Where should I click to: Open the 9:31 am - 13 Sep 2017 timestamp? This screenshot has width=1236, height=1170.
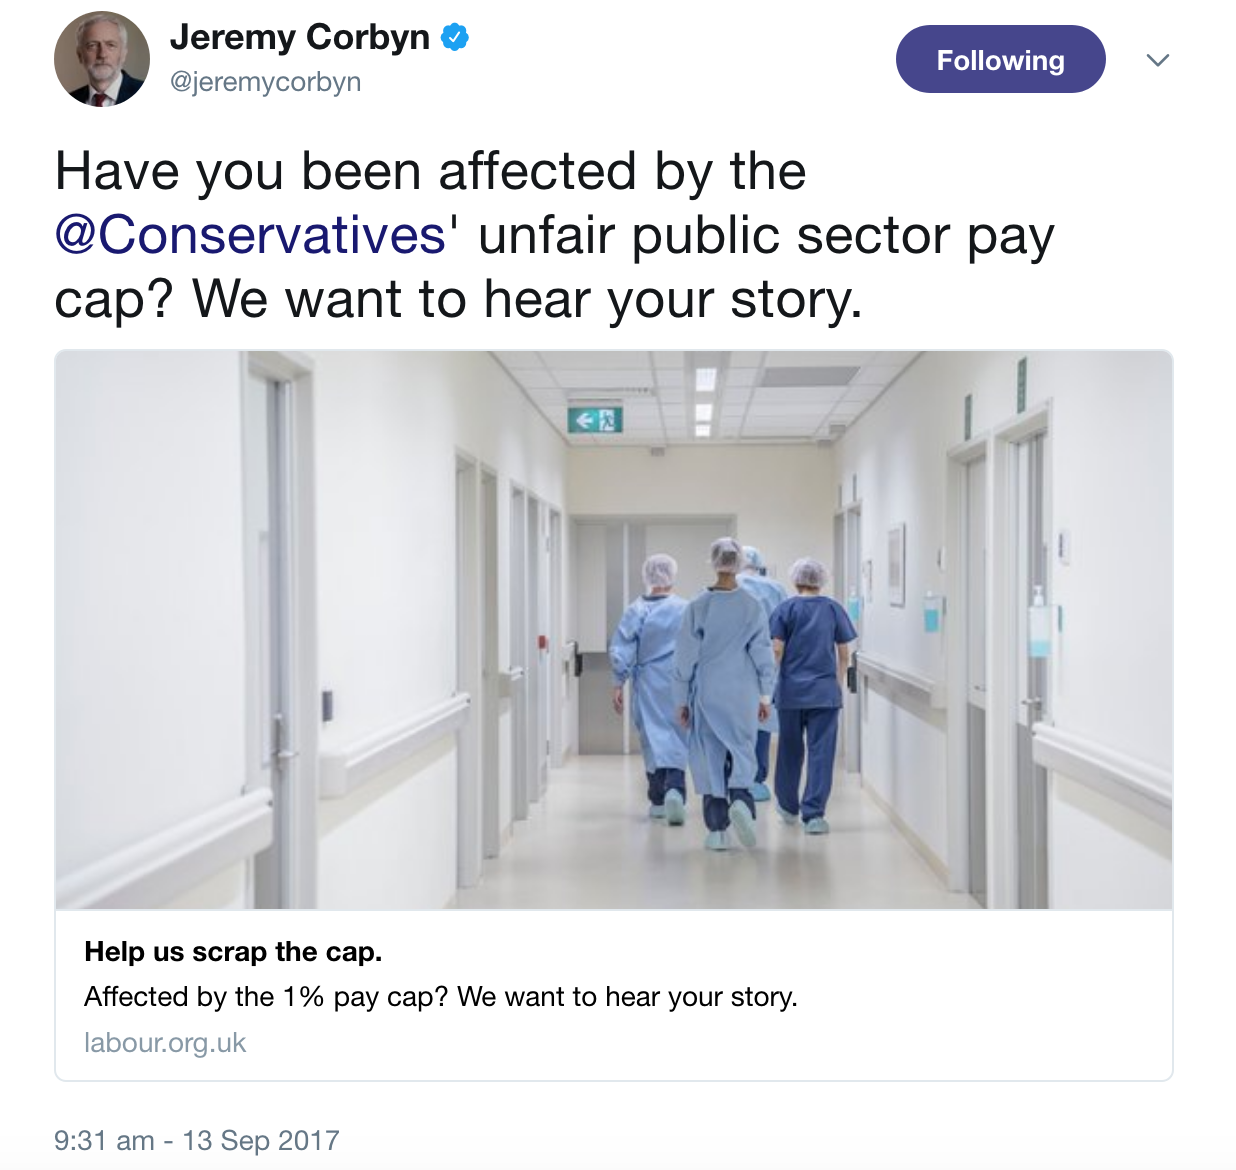[197, 1140]
